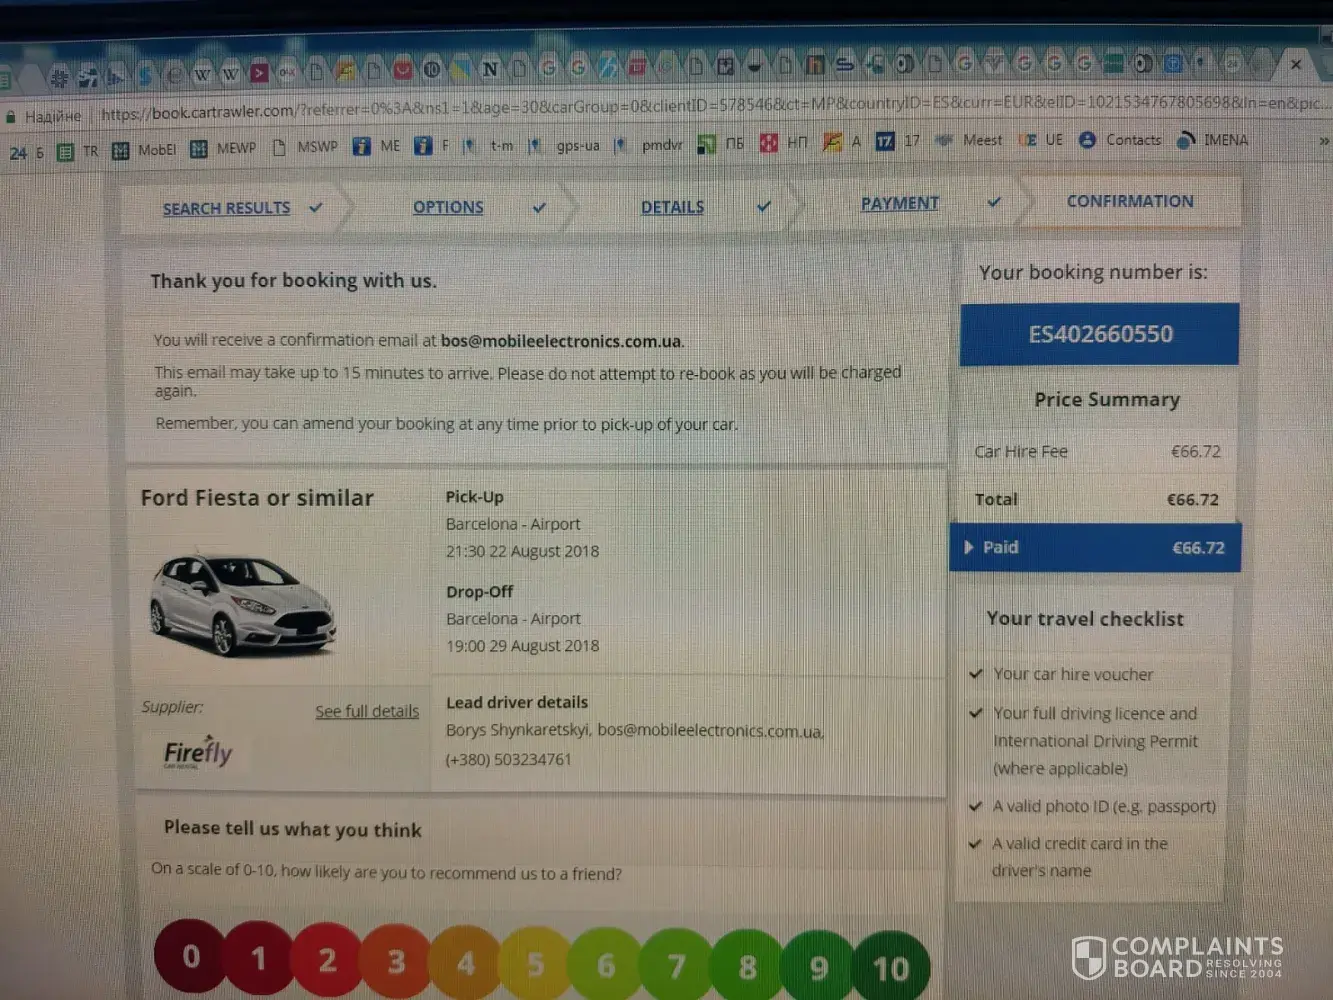Open the Payment step
Viewport: 1333px width, 1000px height.
(899, 203)
